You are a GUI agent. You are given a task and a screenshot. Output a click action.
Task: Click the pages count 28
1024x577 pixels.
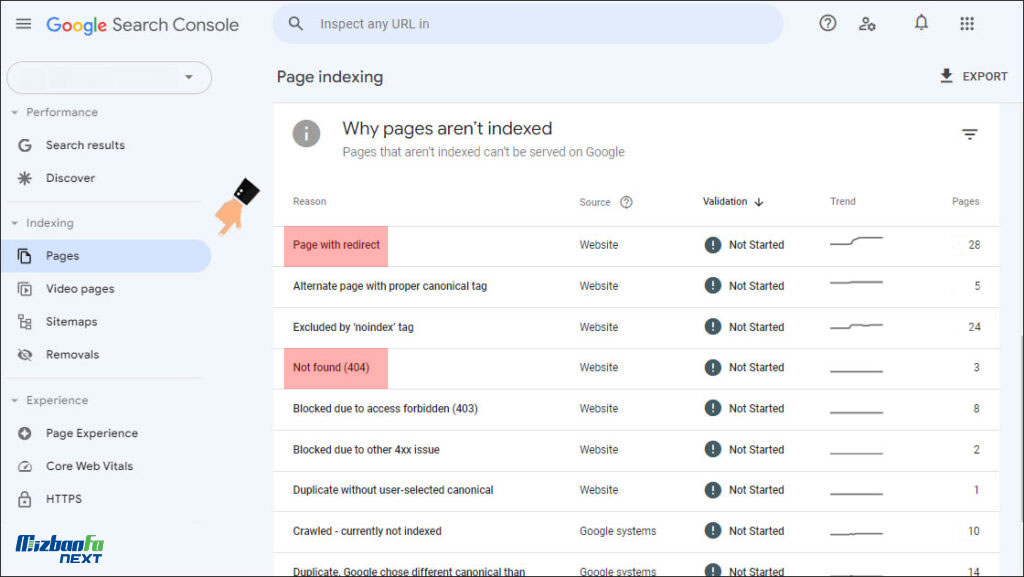coord(974,245)
